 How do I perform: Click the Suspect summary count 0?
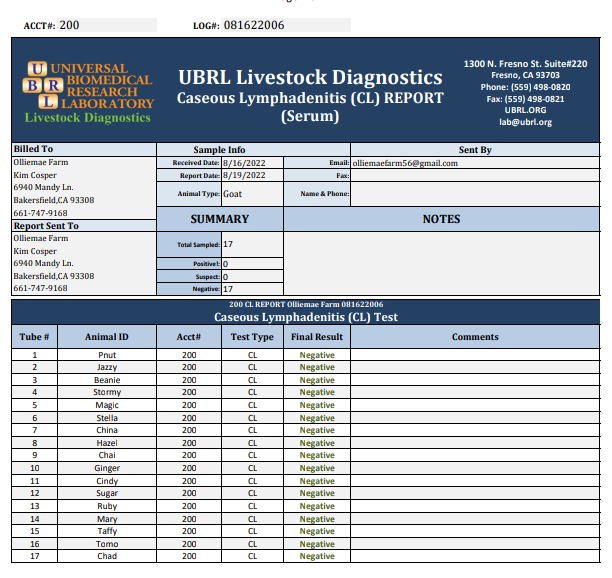click(x=226, y=277)
